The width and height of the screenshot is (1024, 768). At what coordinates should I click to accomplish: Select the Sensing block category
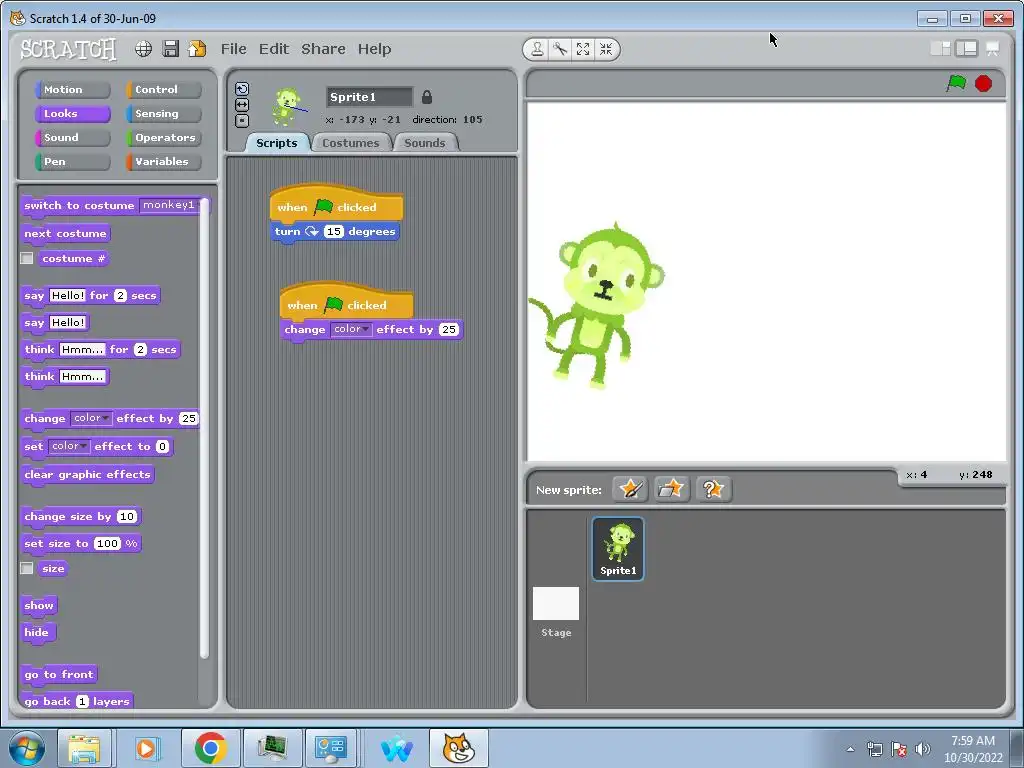163,114
